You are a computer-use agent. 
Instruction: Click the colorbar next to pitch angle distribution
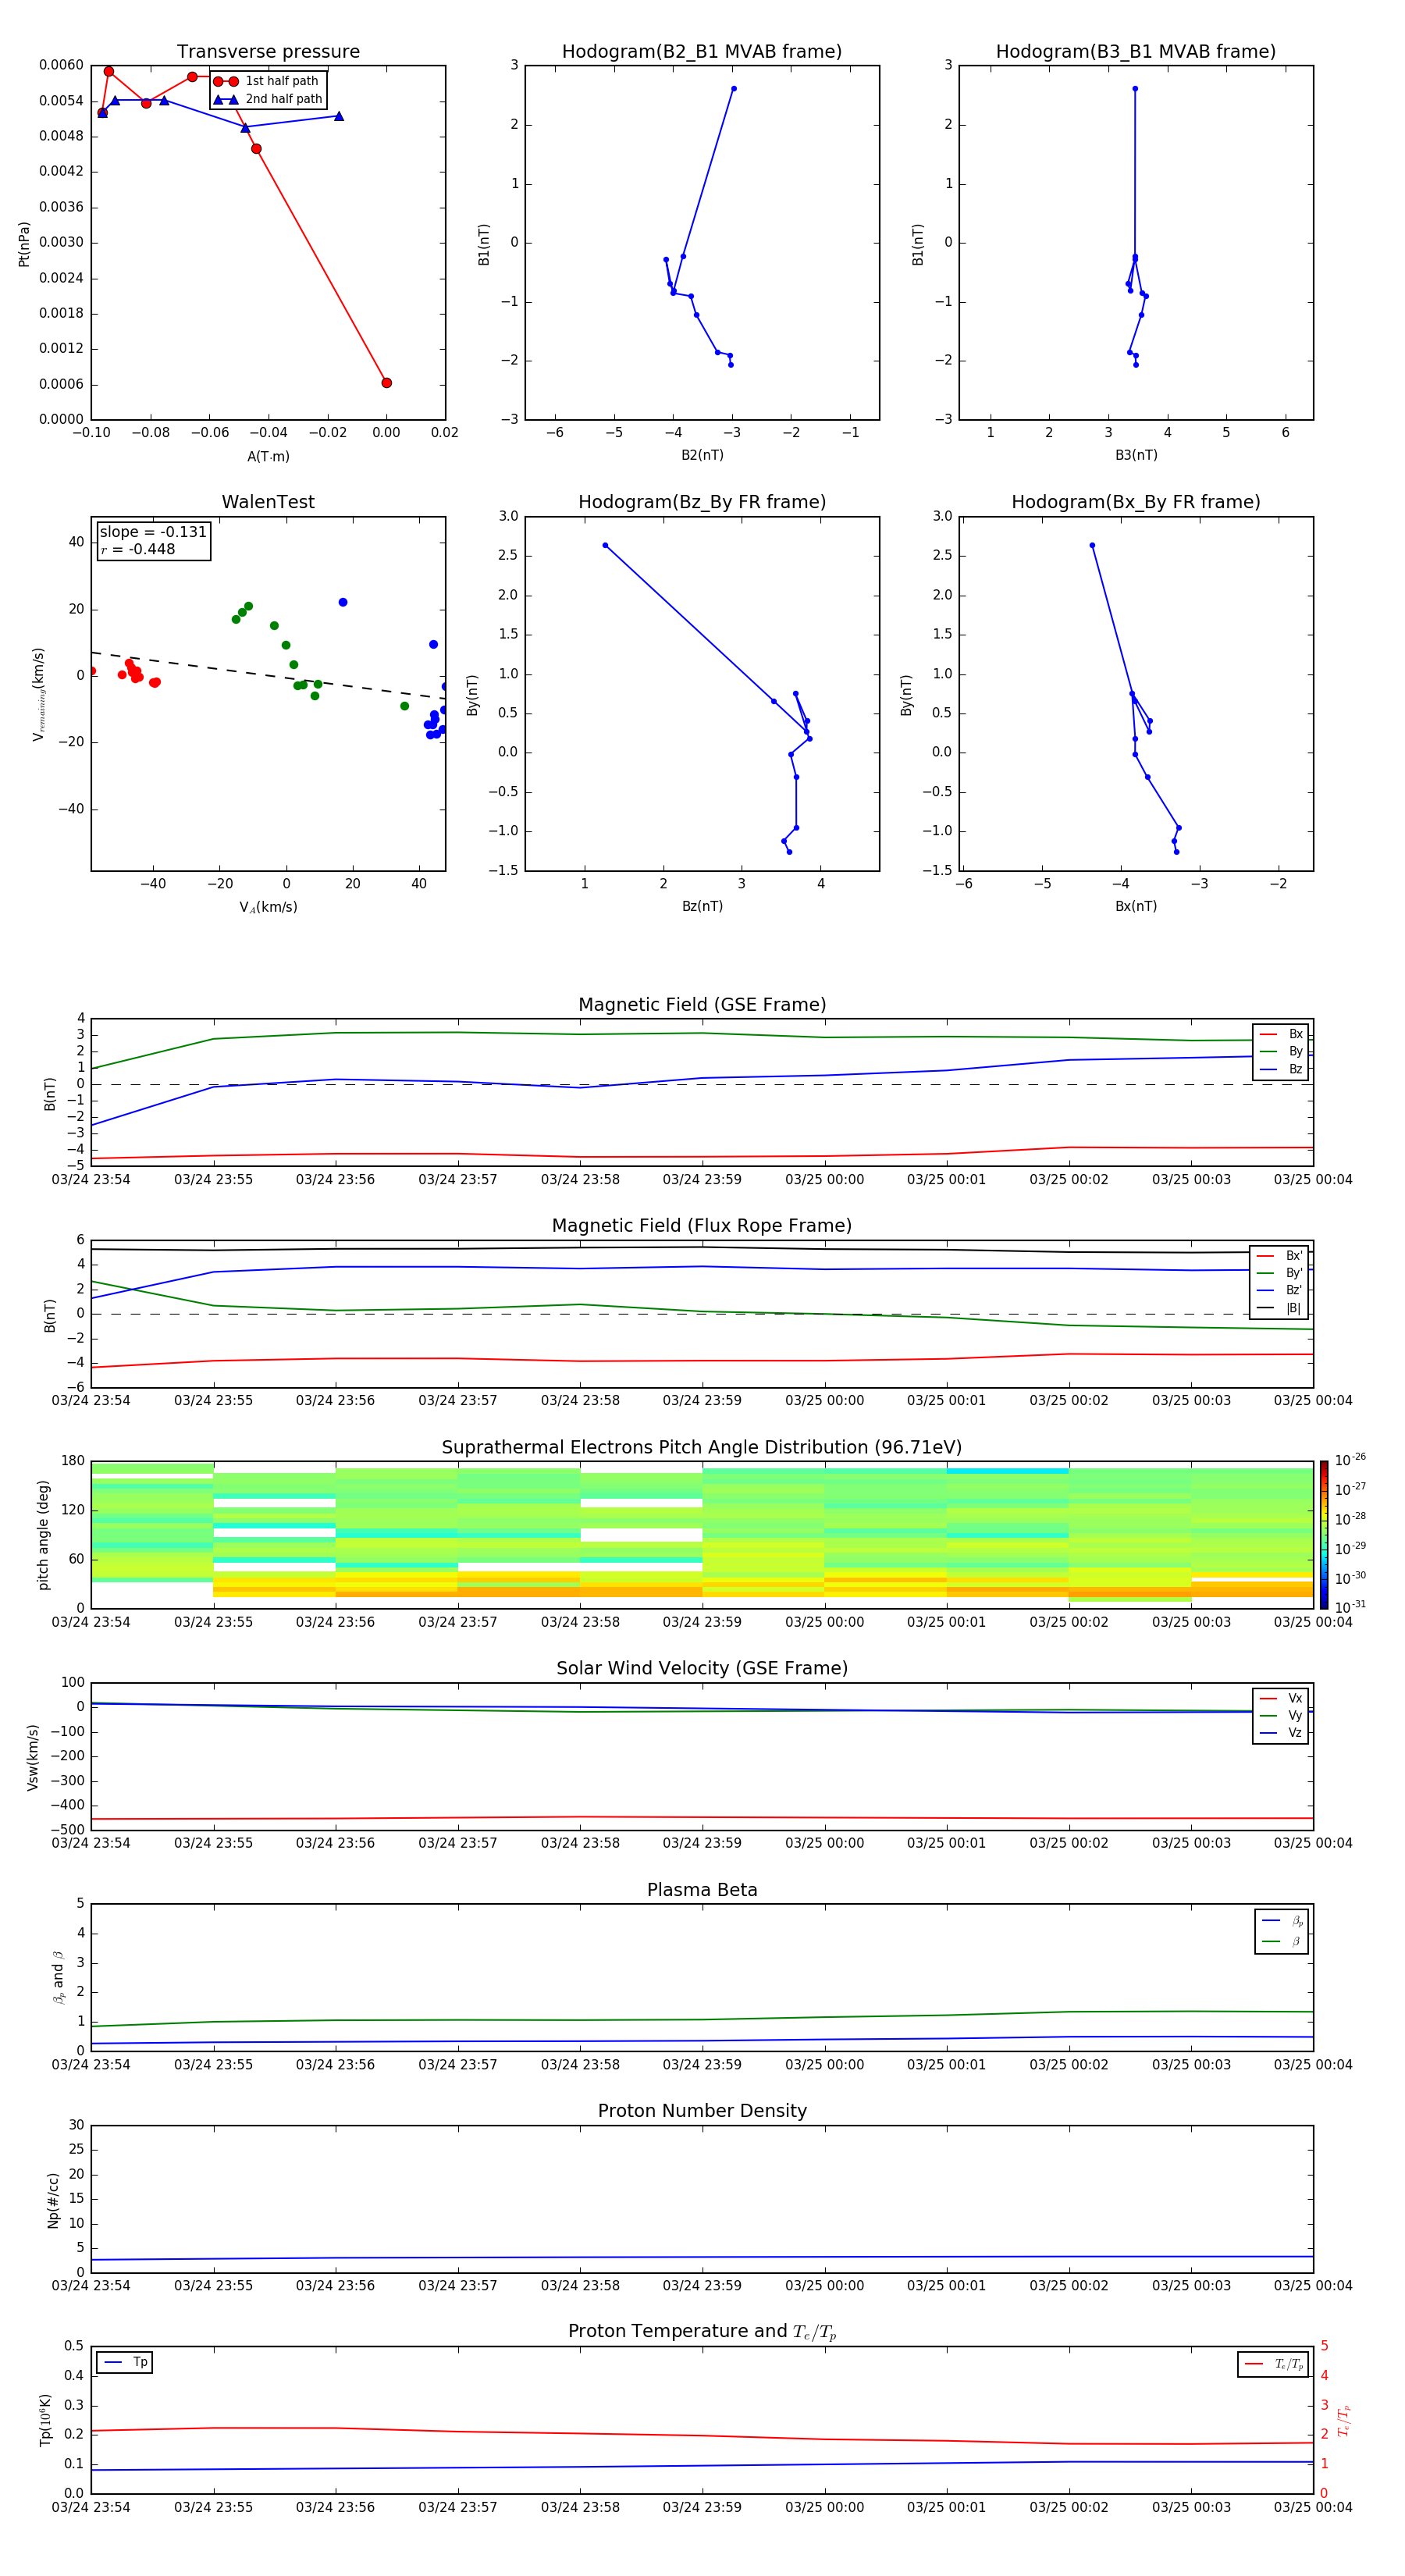pos(1323,1534)
